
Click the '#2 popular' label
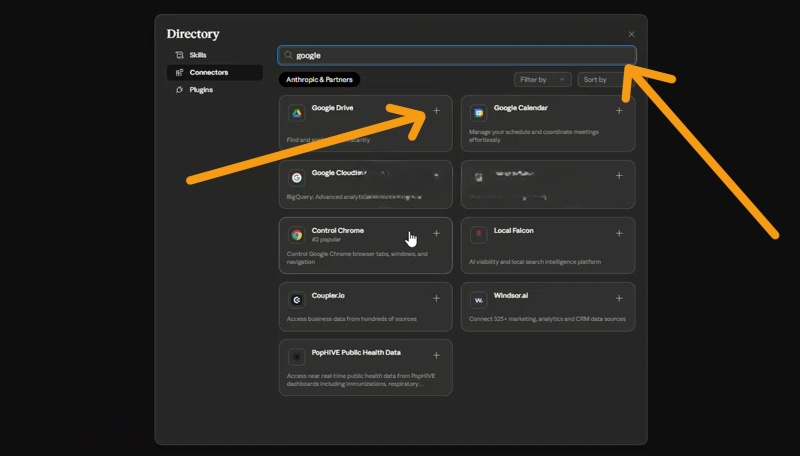(326, 240)
